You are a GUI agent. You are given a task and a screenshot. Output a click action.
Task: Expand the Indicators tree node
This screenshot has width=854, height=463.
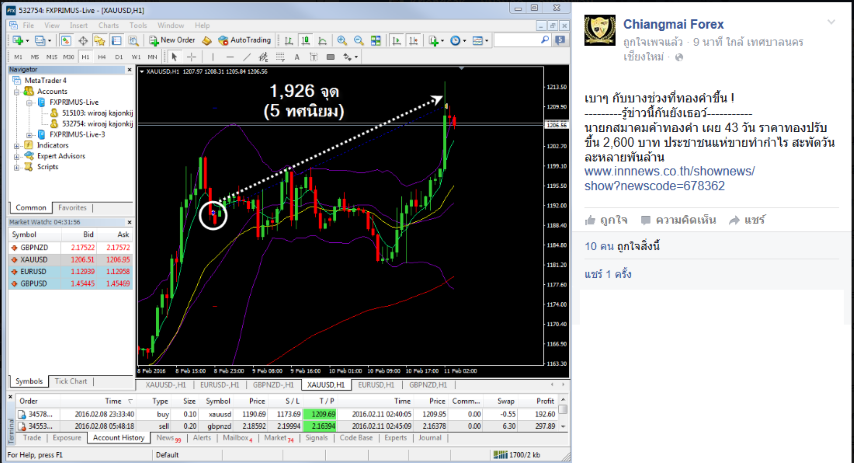tap(17, 145)
